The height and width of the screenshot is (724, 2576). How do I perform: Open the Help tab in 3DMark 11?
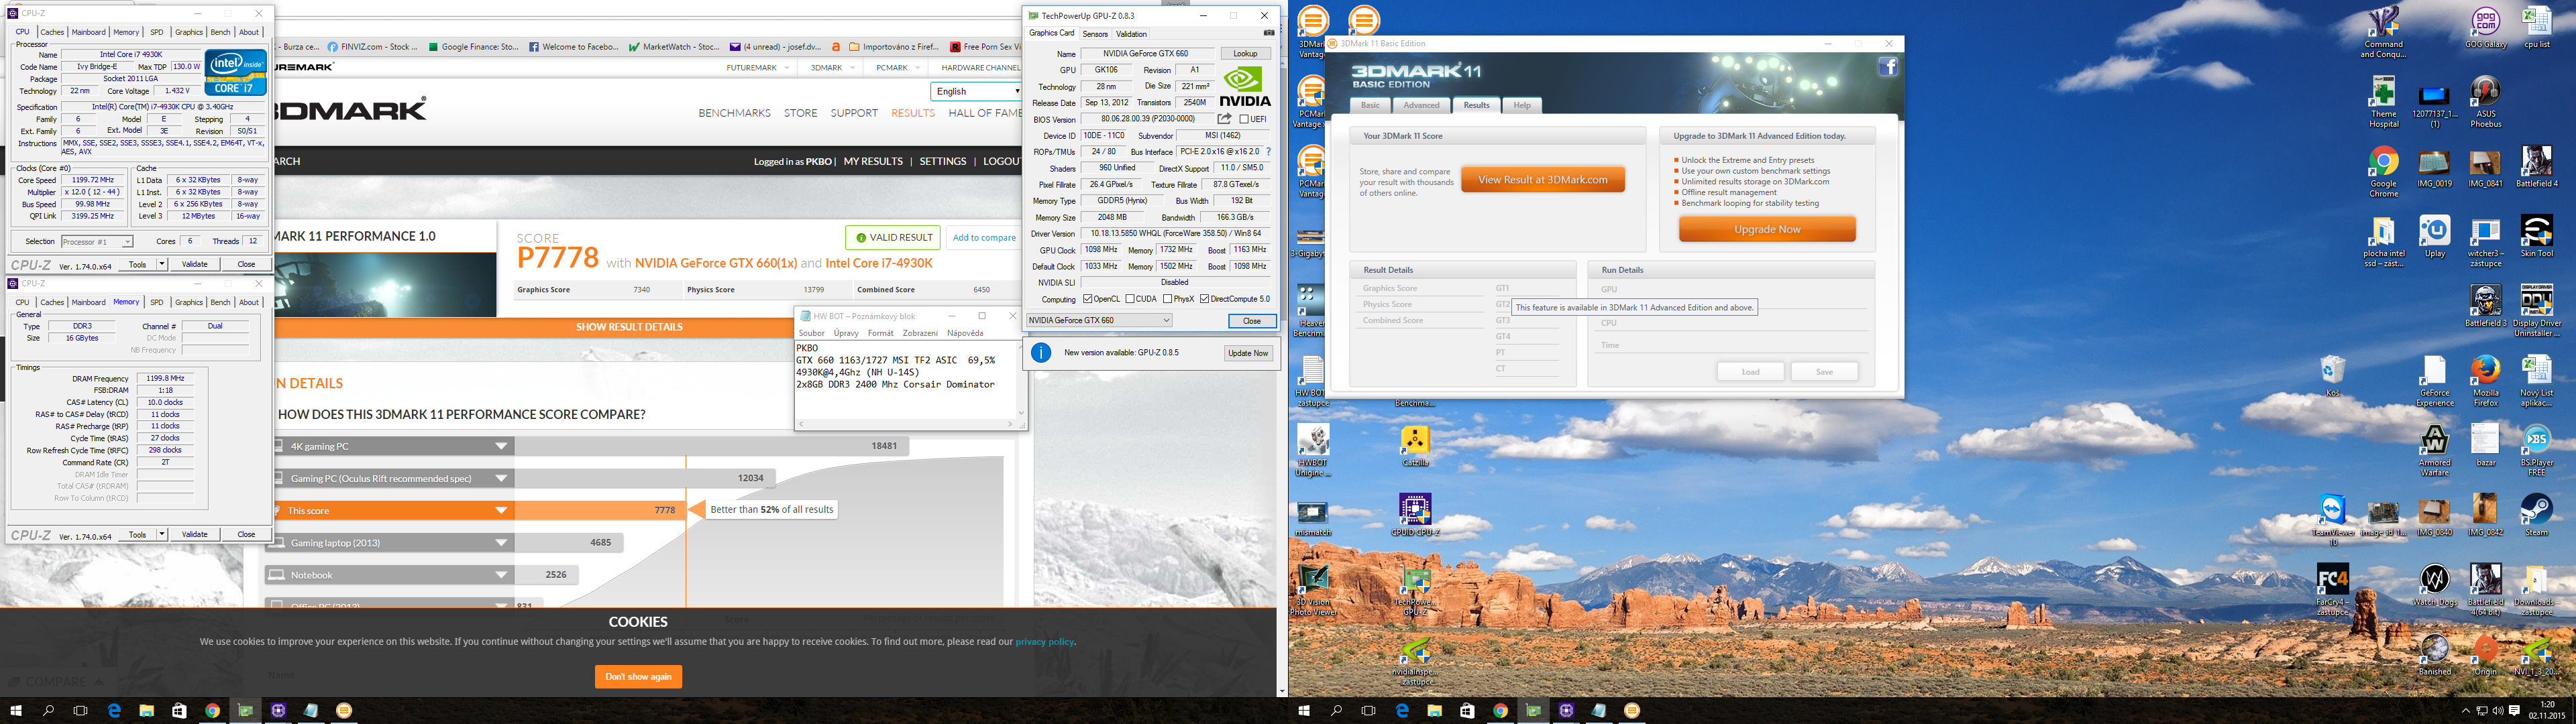1521,105
